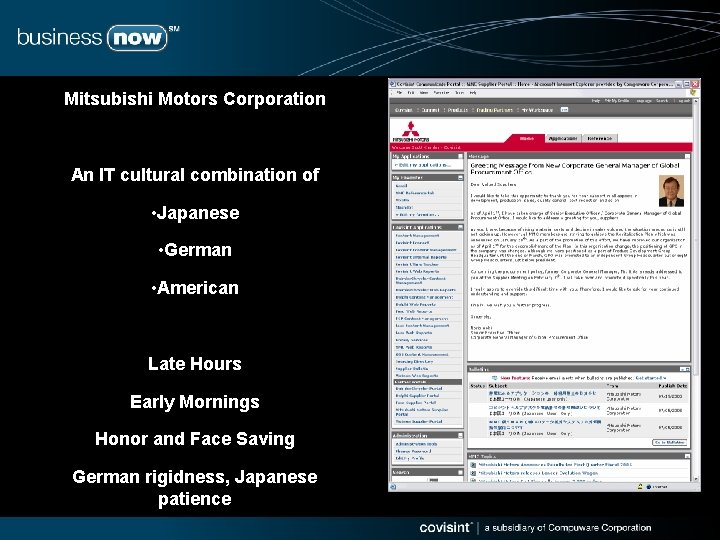Click the New Feature alert icon
Image resolution: width=720 pixels, height=540 pixels.
pyautogui.click(x=495, y=378)
